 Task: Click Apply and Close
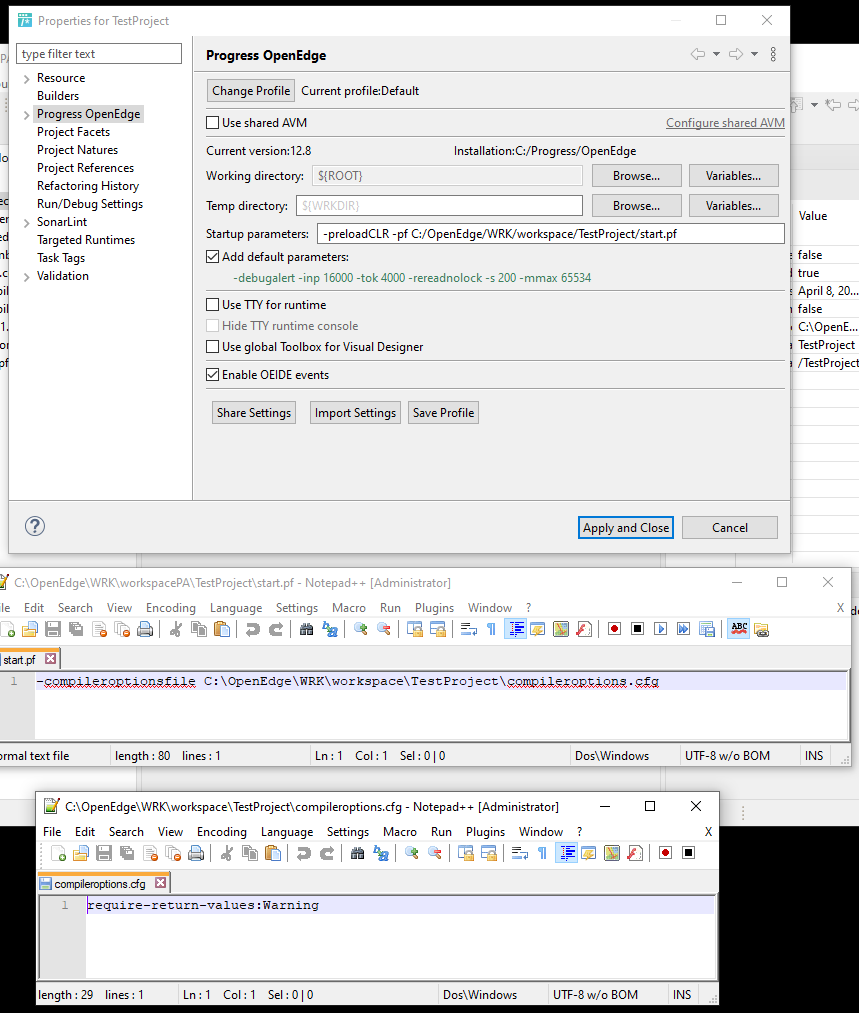point(626,528)
